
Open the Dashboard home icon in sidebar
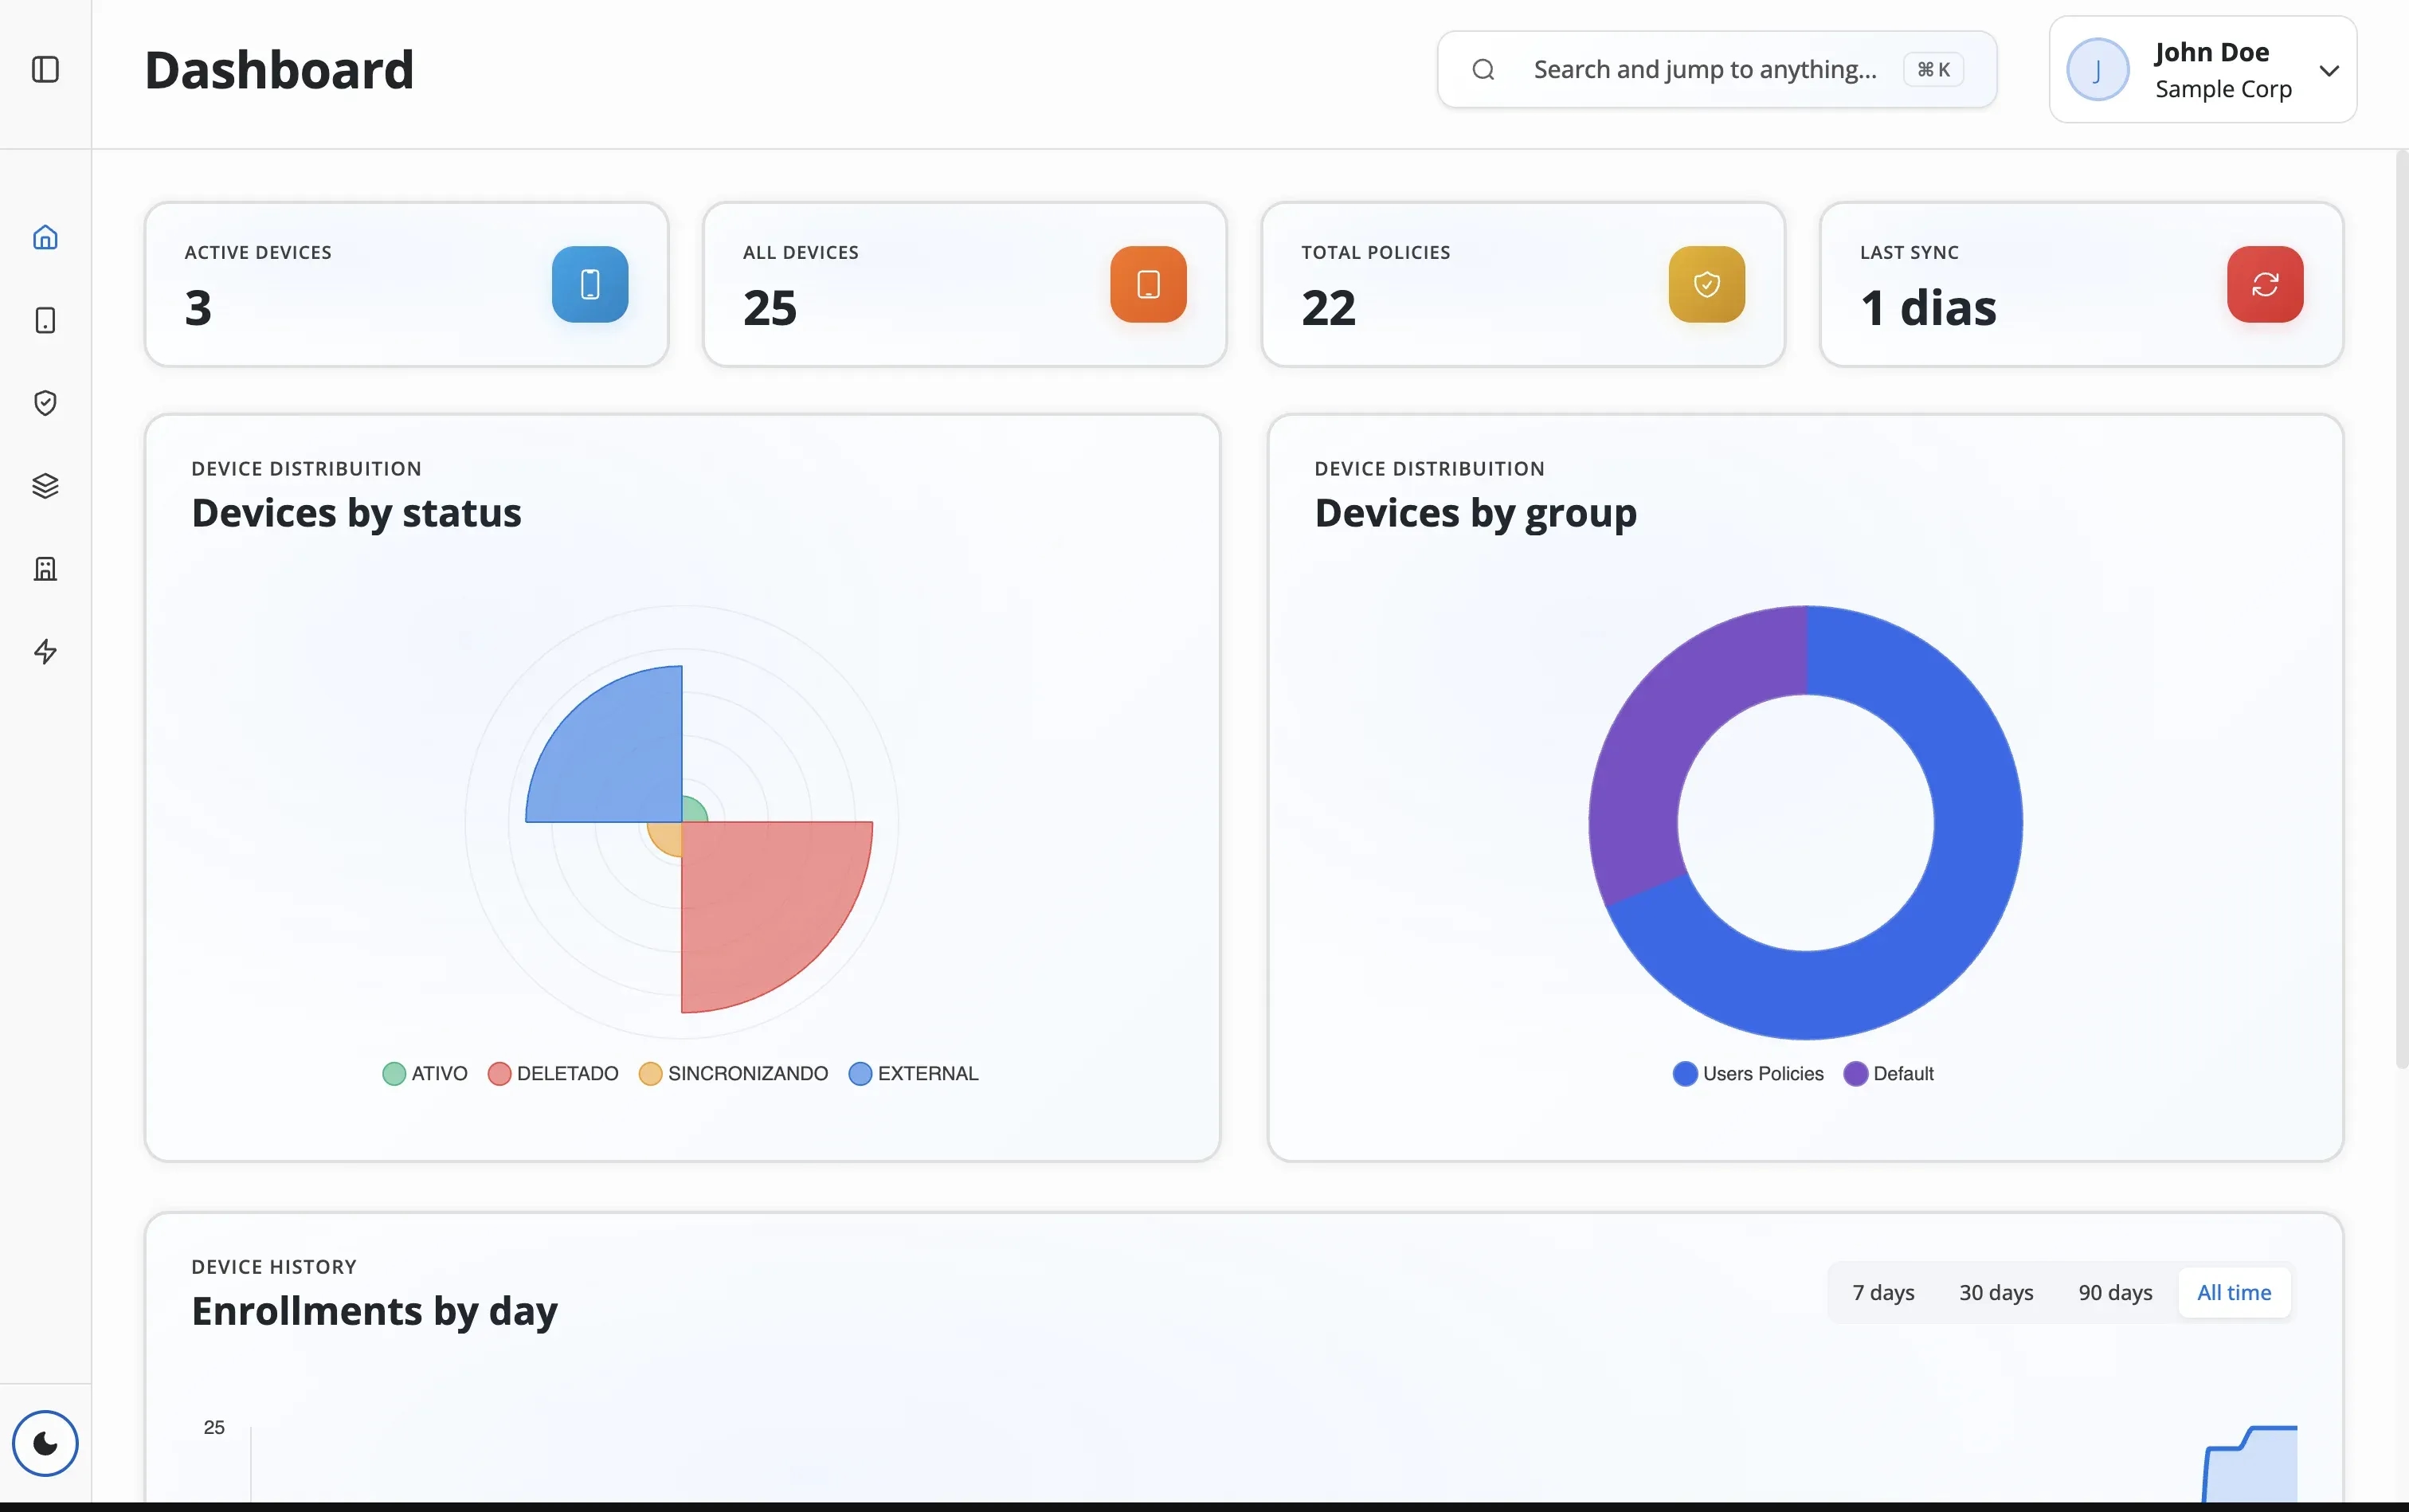[x=46, y=237]
